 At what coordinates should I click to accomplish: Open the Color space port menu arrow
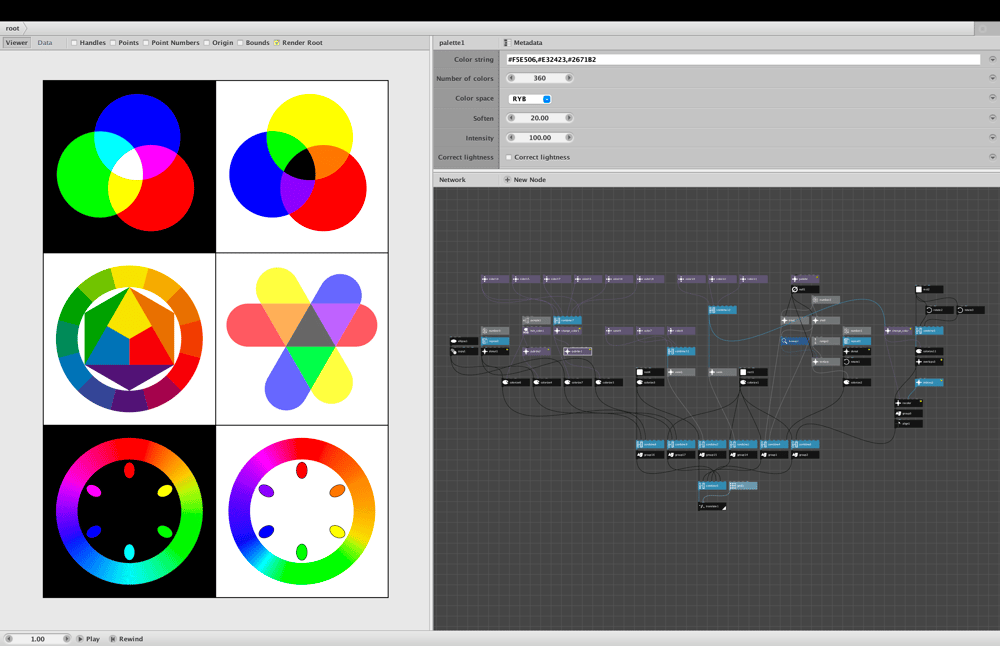[992, 97]
